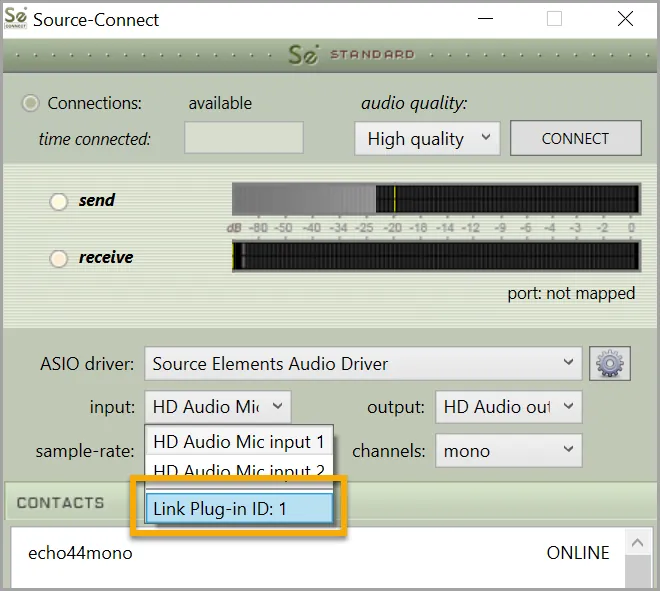Toggle the receive indicator button
Screen dimensions: 660x591
tap(59, 258)
